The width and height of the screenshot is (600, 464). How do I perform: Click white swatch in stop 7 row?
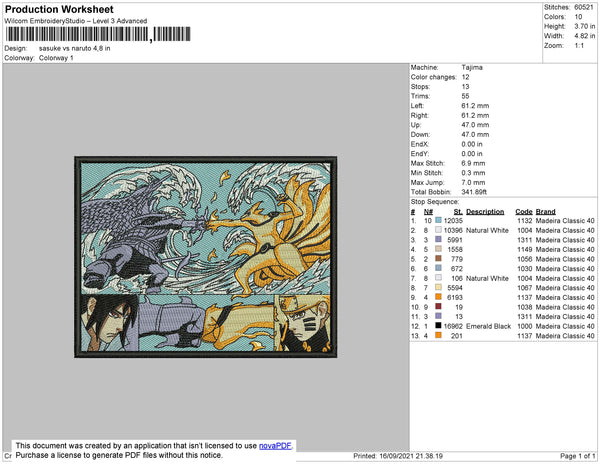[438, 278]
